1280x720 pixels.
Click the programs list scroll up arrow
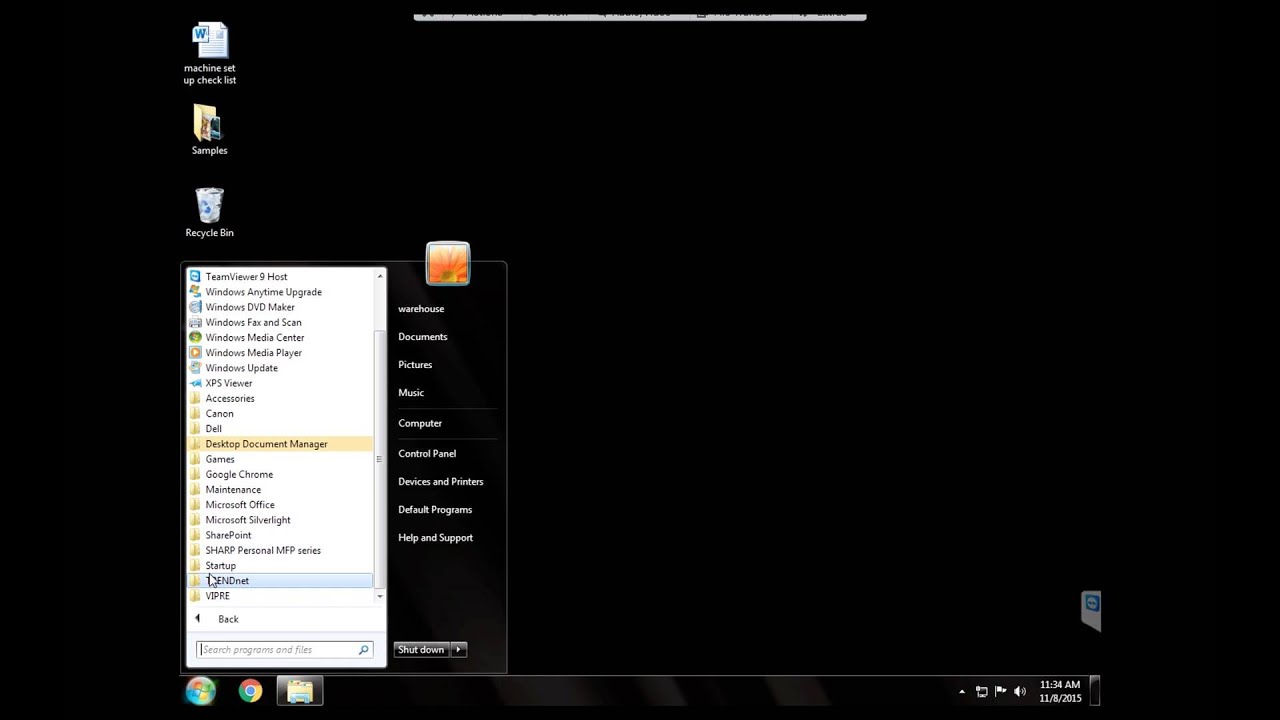click(380, 275)
